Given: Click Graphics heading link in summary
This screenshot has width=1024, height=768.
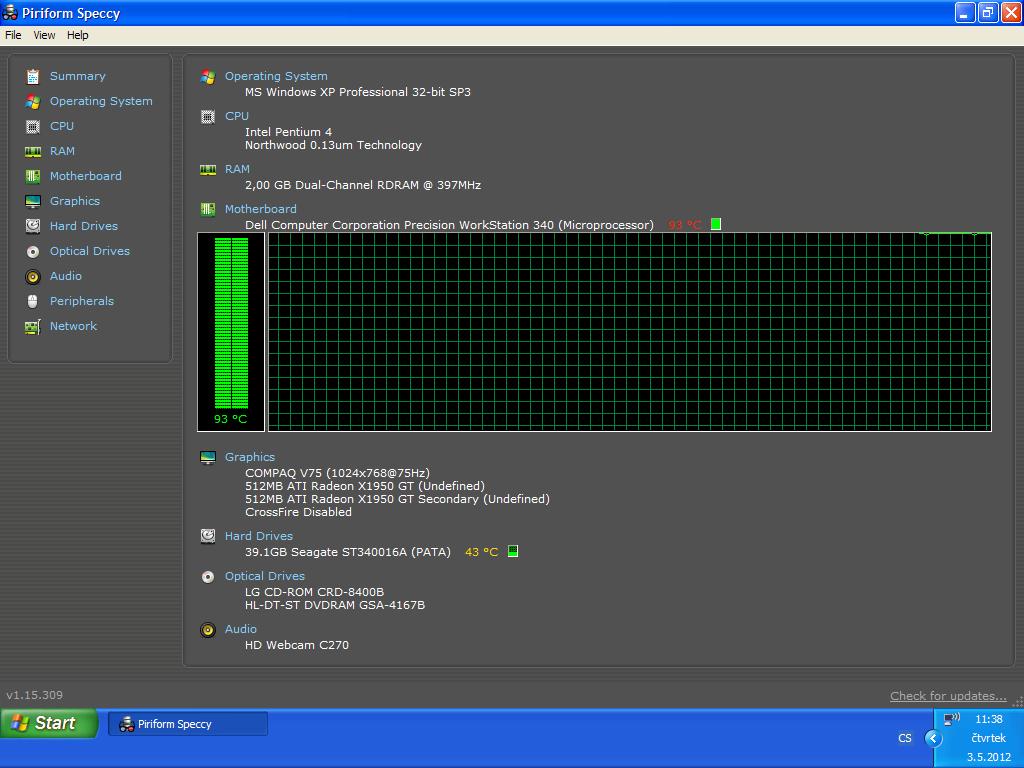Looking at the screenshot, I should point(249,457).
